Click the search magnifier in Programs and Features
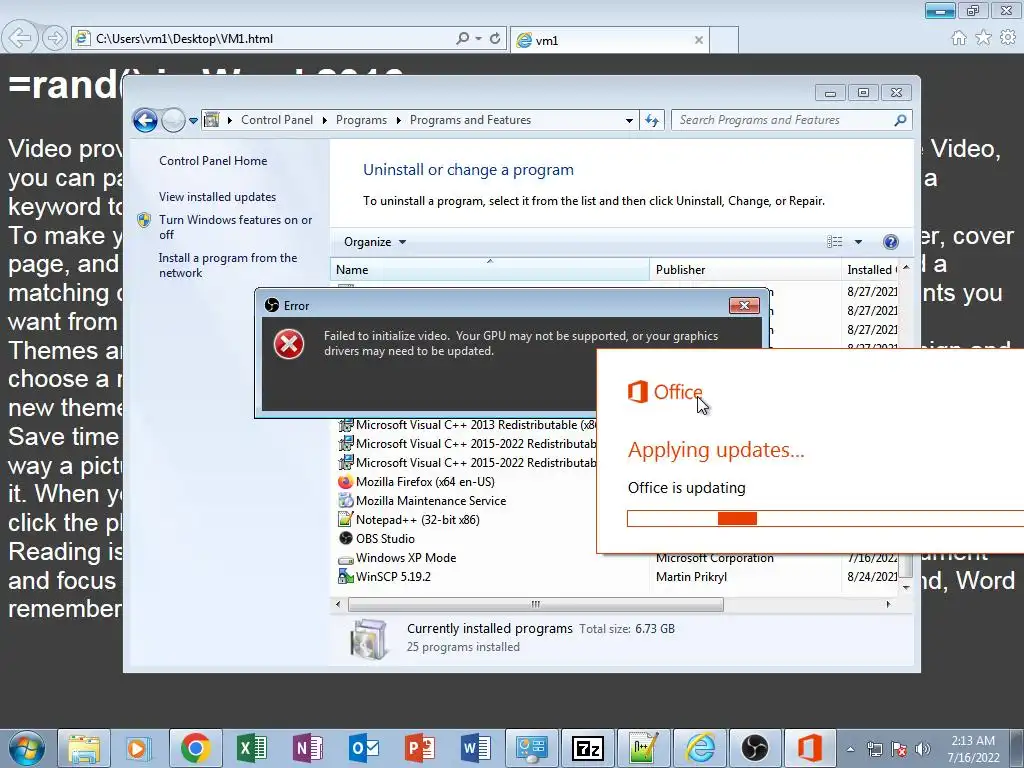The width and height of the screenshot is (1024, 768). (900, 120)
